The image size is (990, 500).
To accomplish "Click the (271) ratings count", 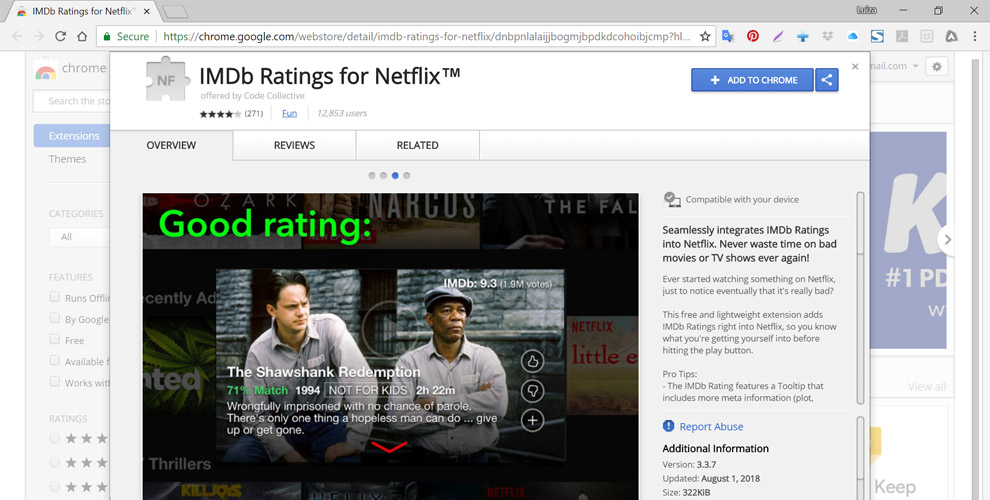I will 254,114.
